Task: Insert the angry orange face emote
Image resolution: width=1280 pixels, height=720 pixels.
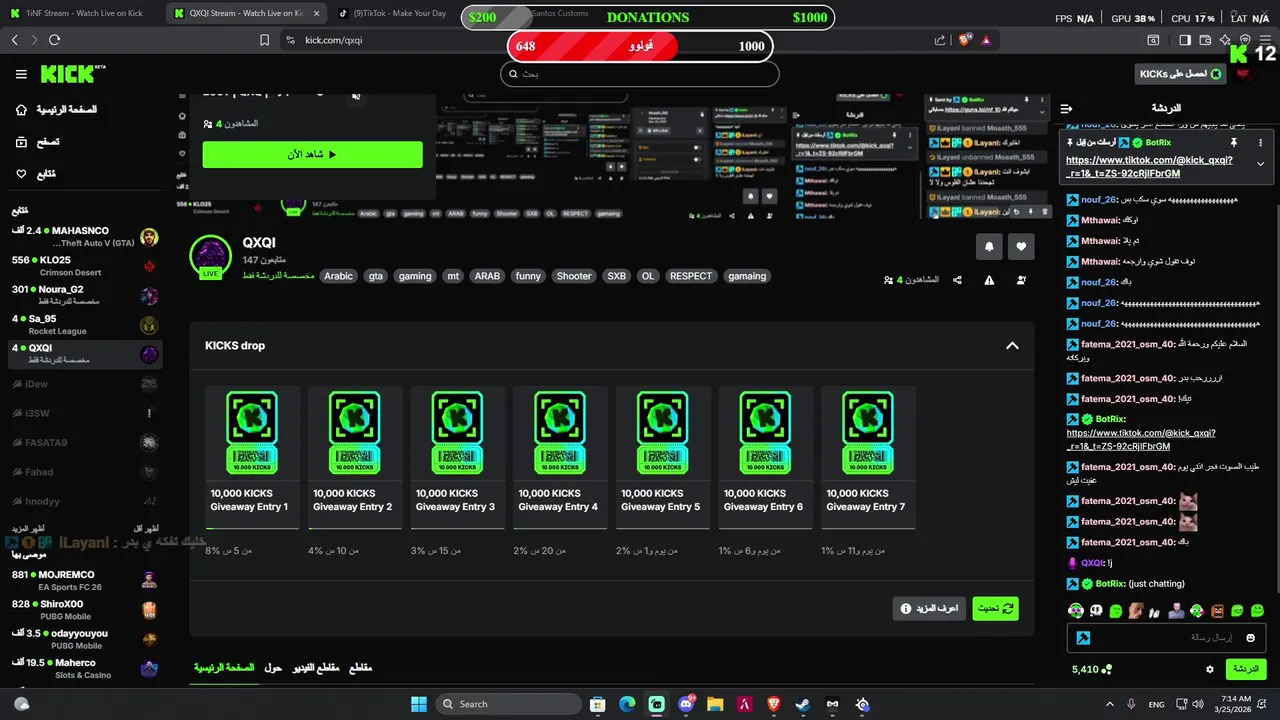Action: 1217,610
